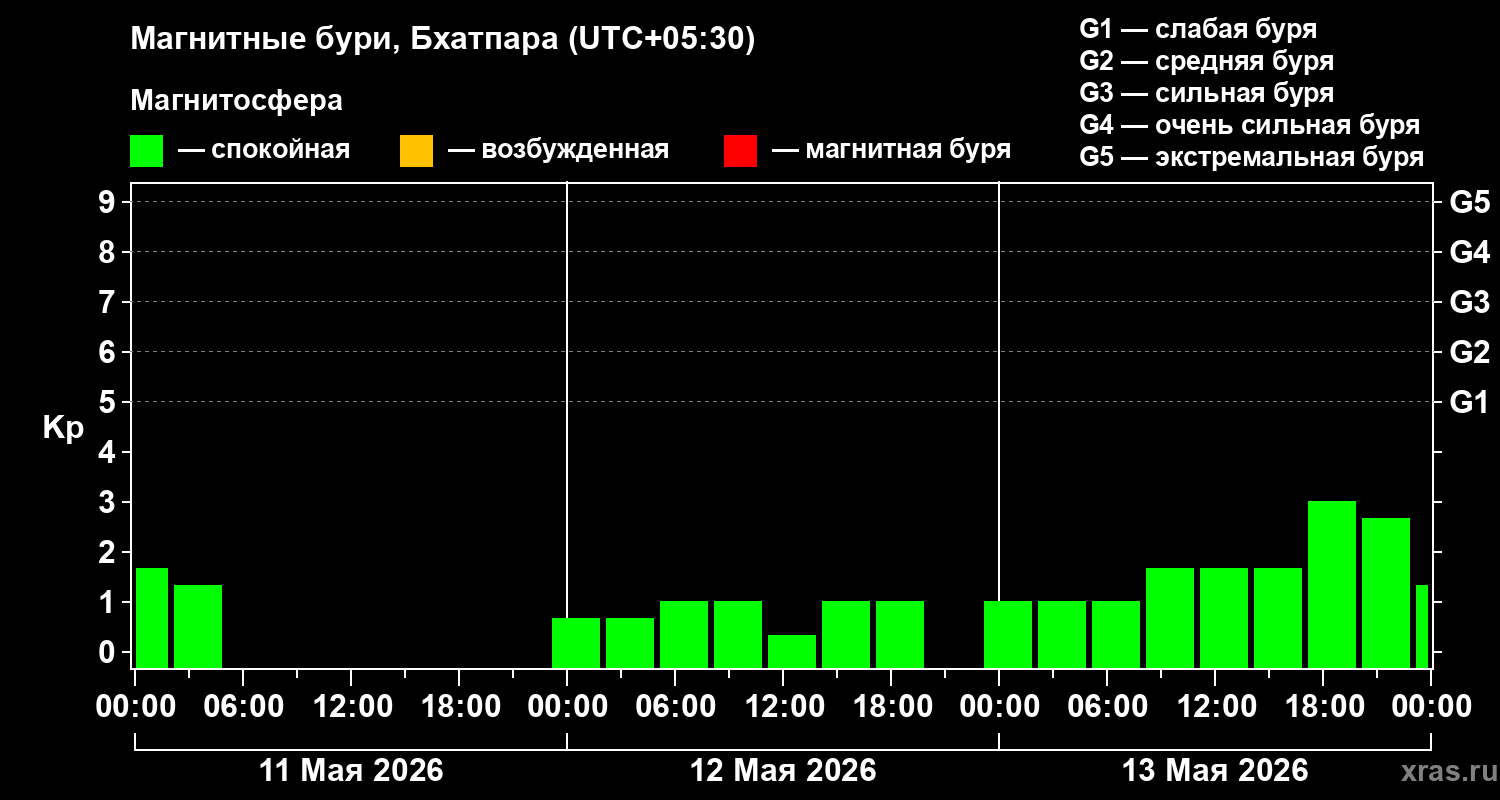Click the orange возбужденная legend swatch
This screenshot has width=1500, height=800.
416,151
